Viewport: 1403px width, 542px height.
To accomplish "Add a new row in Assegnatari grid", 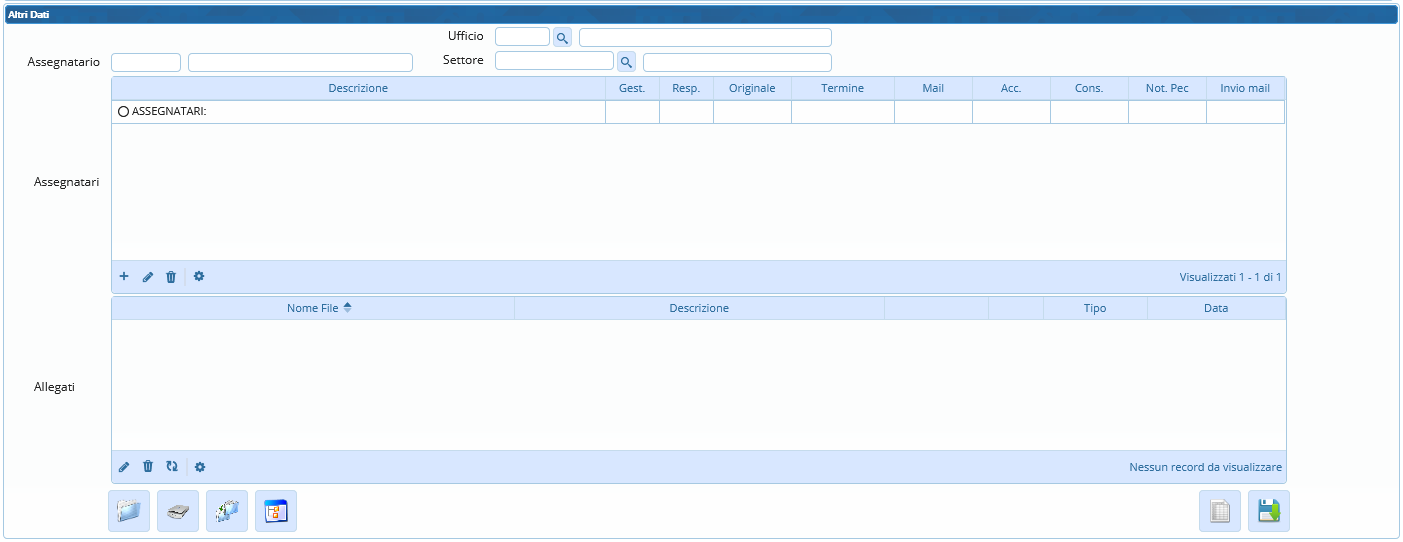I will [124, 277].
